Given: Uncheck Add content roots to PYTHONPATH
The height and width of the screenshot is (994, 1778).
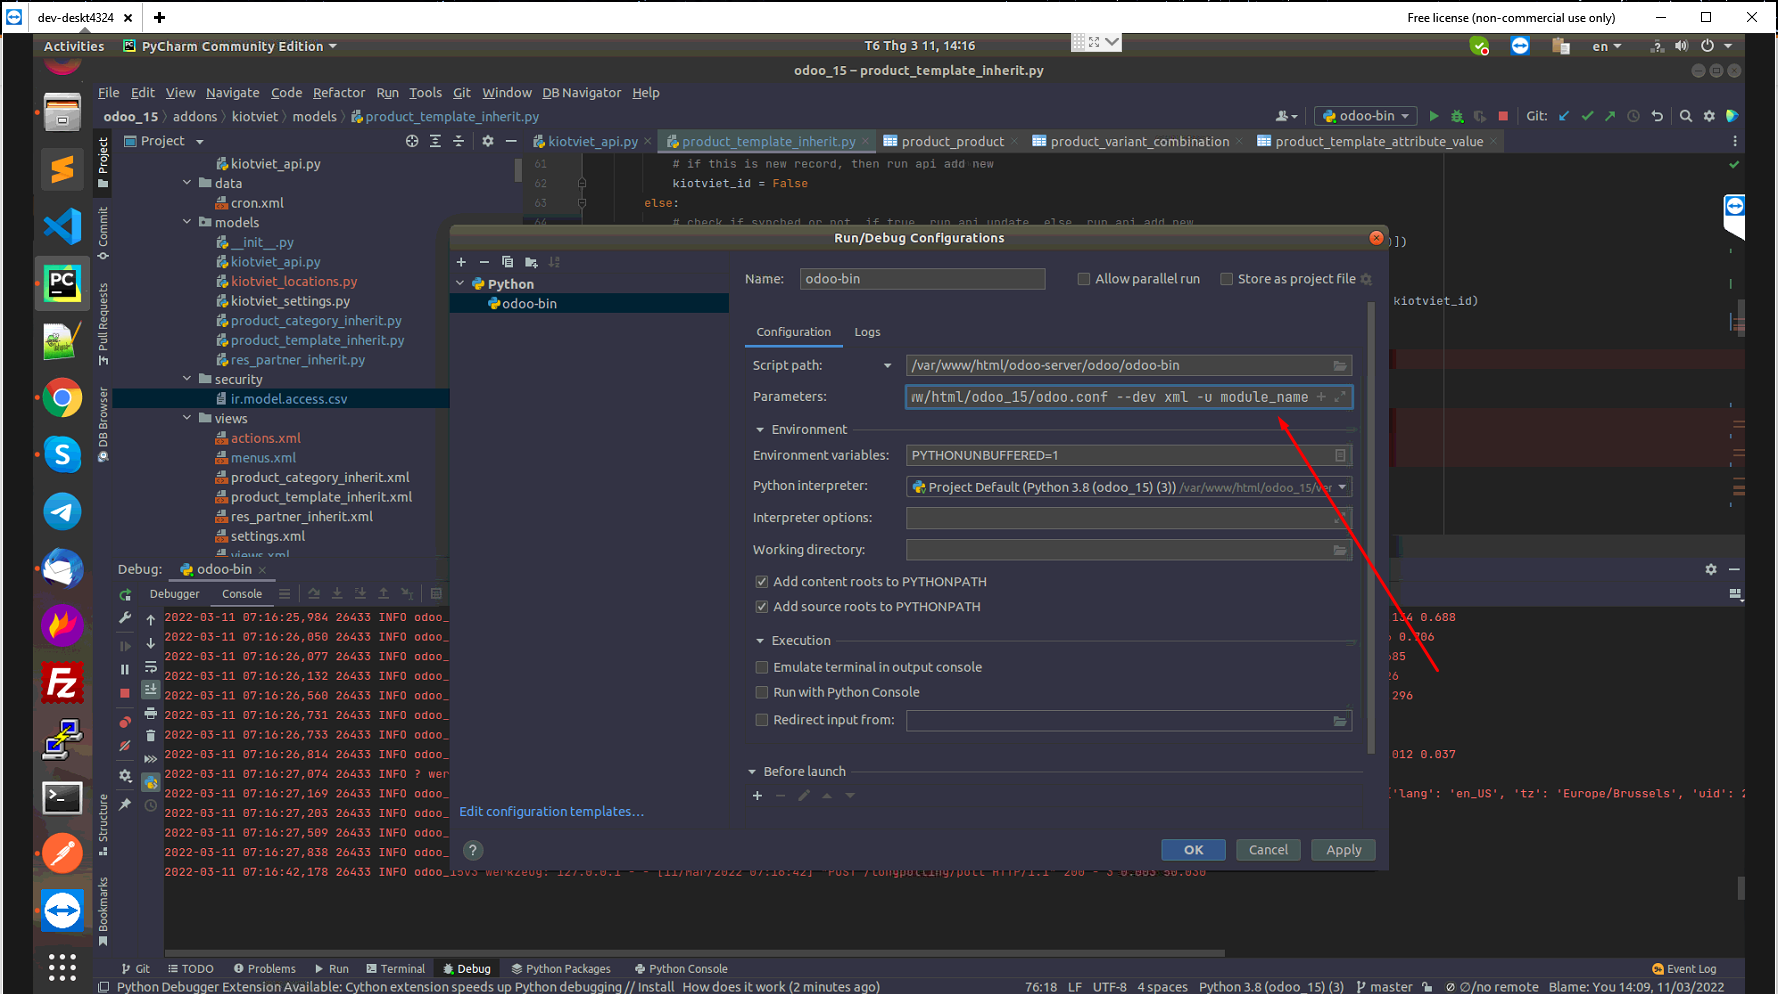Looking at the screenshot, I should click(x=762, y=582).
